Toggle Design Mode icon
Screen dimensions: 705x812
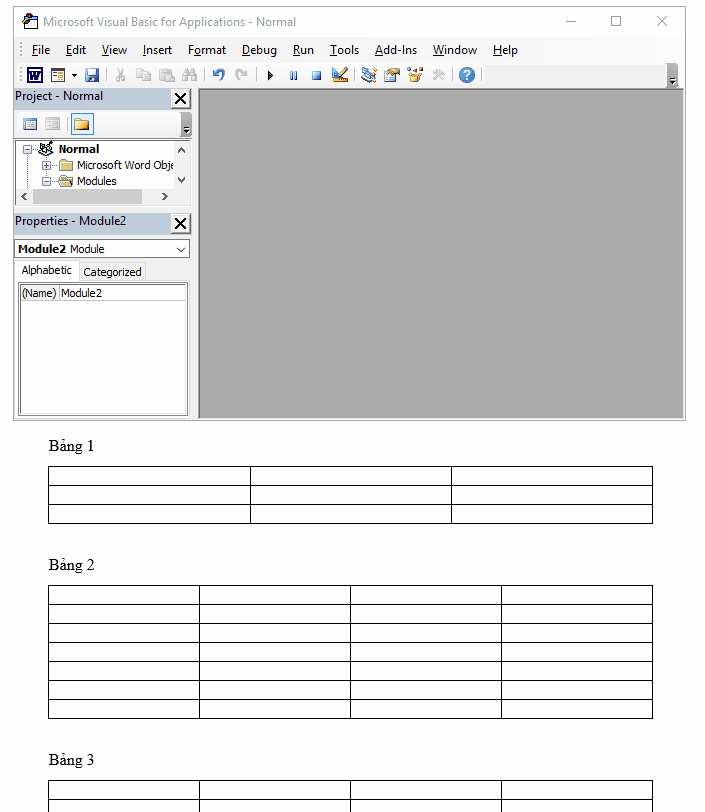[x=340, y=75]
